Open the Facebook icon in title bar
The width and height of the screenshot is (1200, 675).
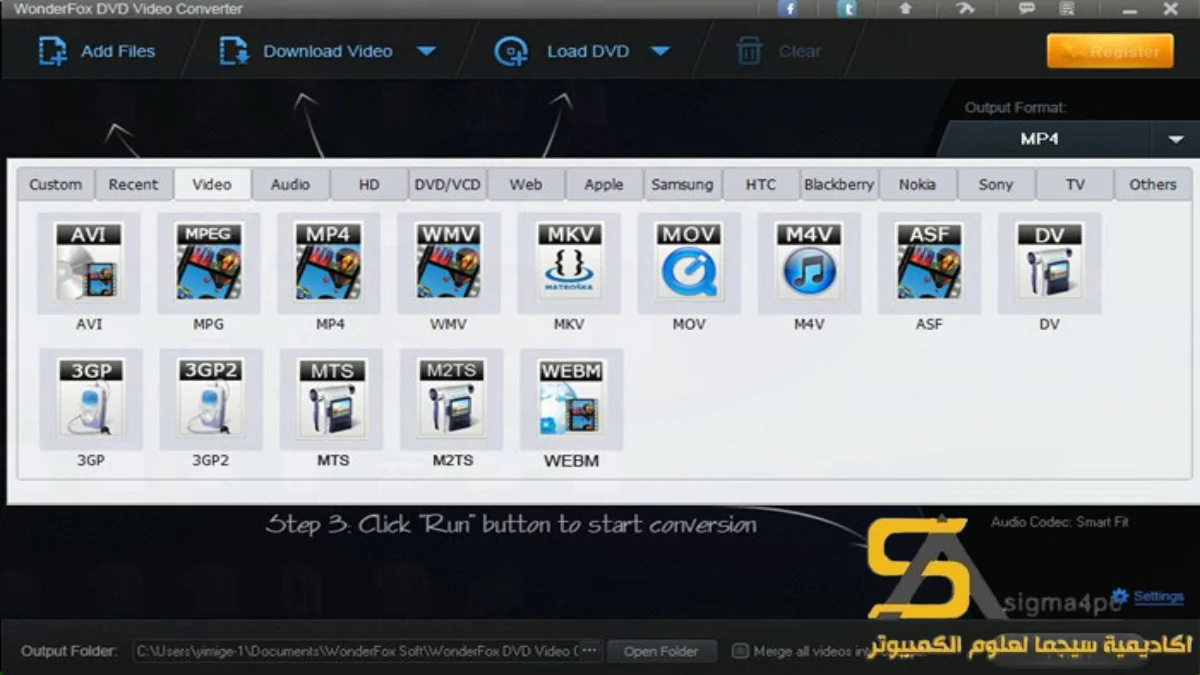click(x=788, y=8)
